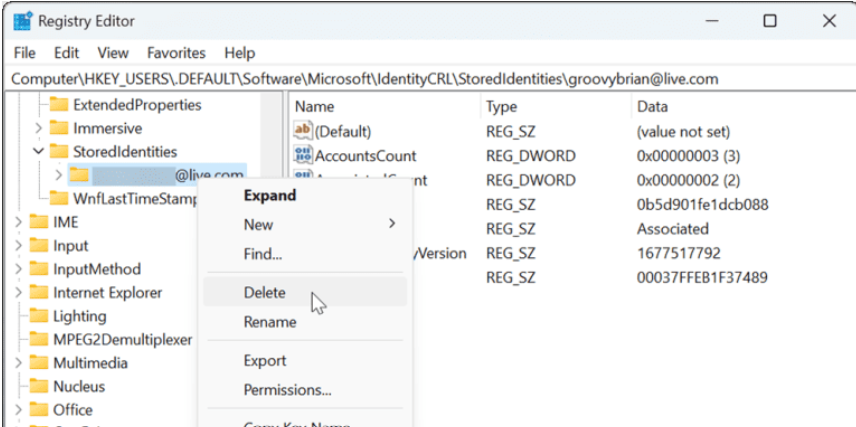Open the Favorites menu
This screenshot has height=427, width=856.
(x=176, y=53)
